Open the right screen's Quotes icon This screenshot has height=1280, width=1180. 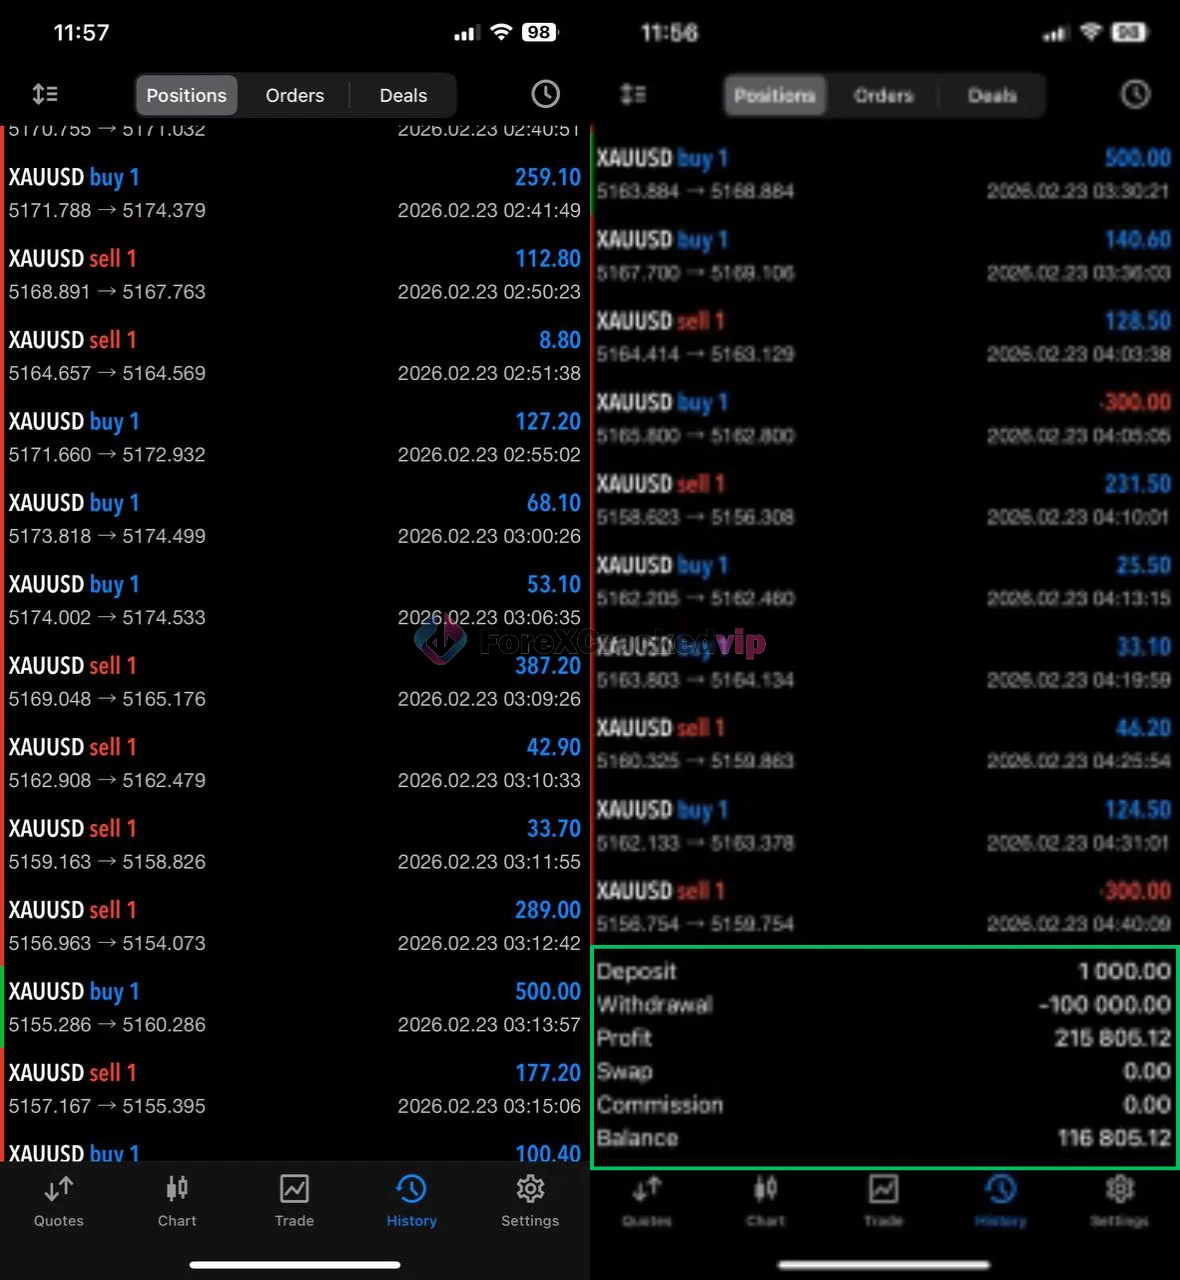point(646,1200)
